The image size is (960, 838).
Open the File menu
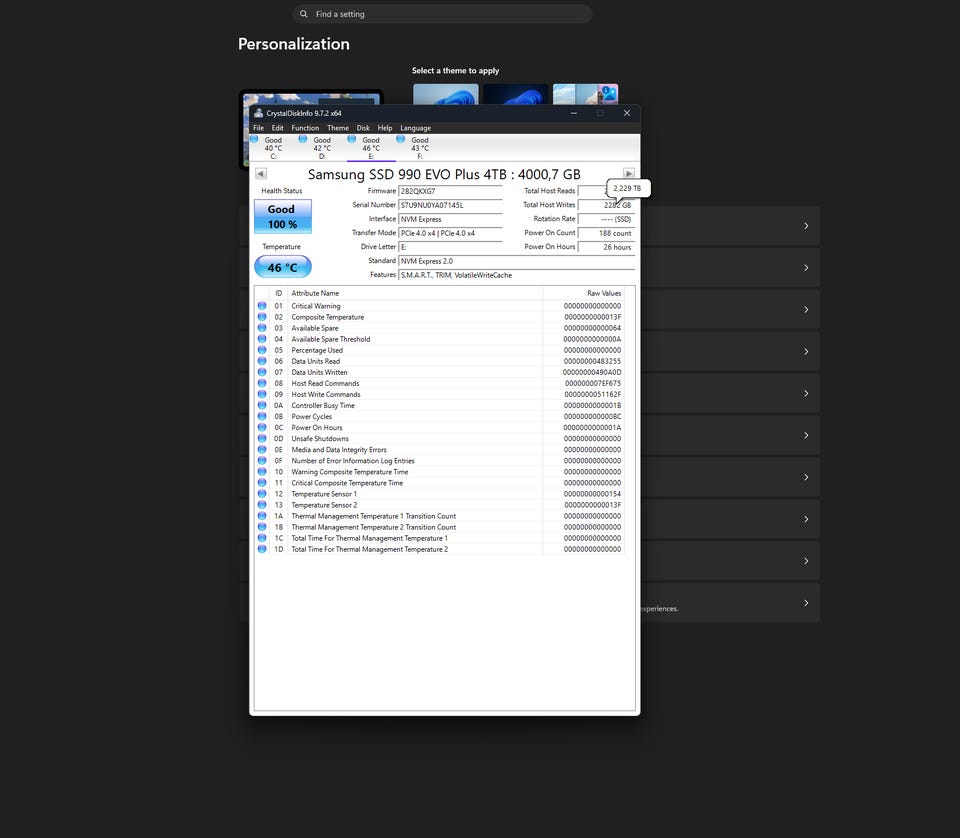[x=258, y=128]
